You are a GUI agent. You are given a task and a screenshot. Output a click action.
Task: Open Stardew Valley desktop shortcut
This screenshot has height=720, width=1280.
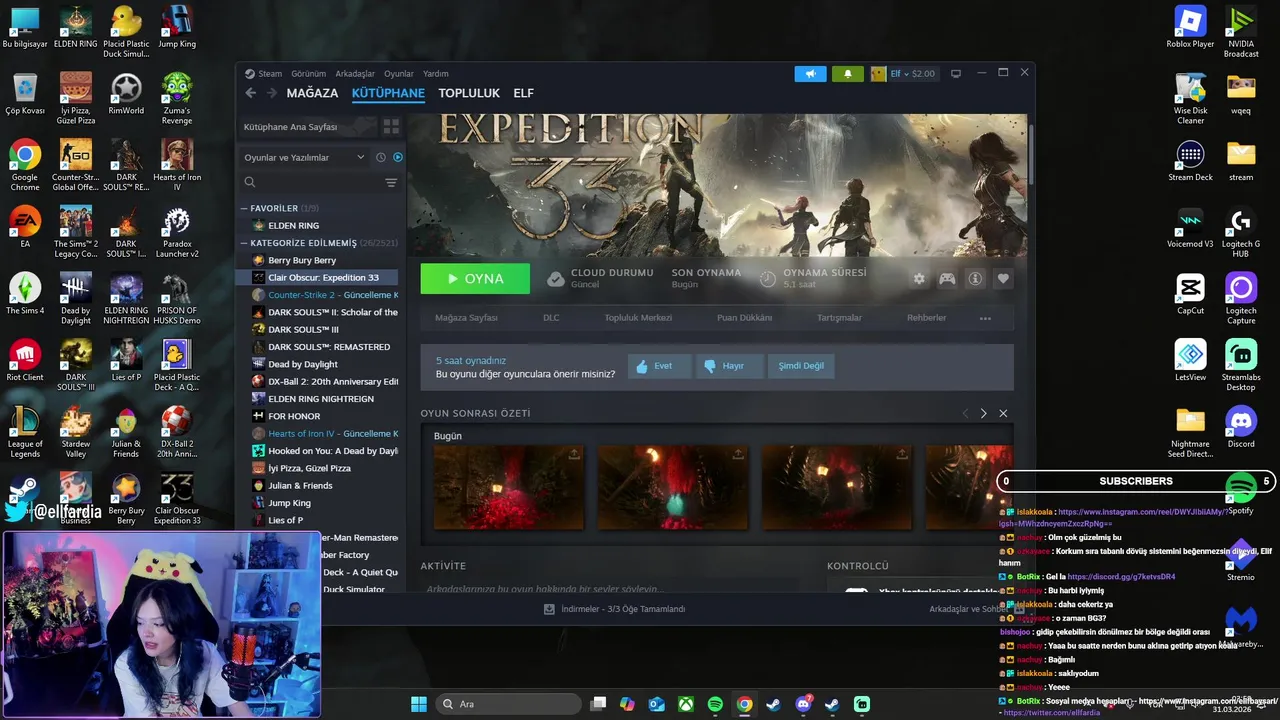point(76,432)
